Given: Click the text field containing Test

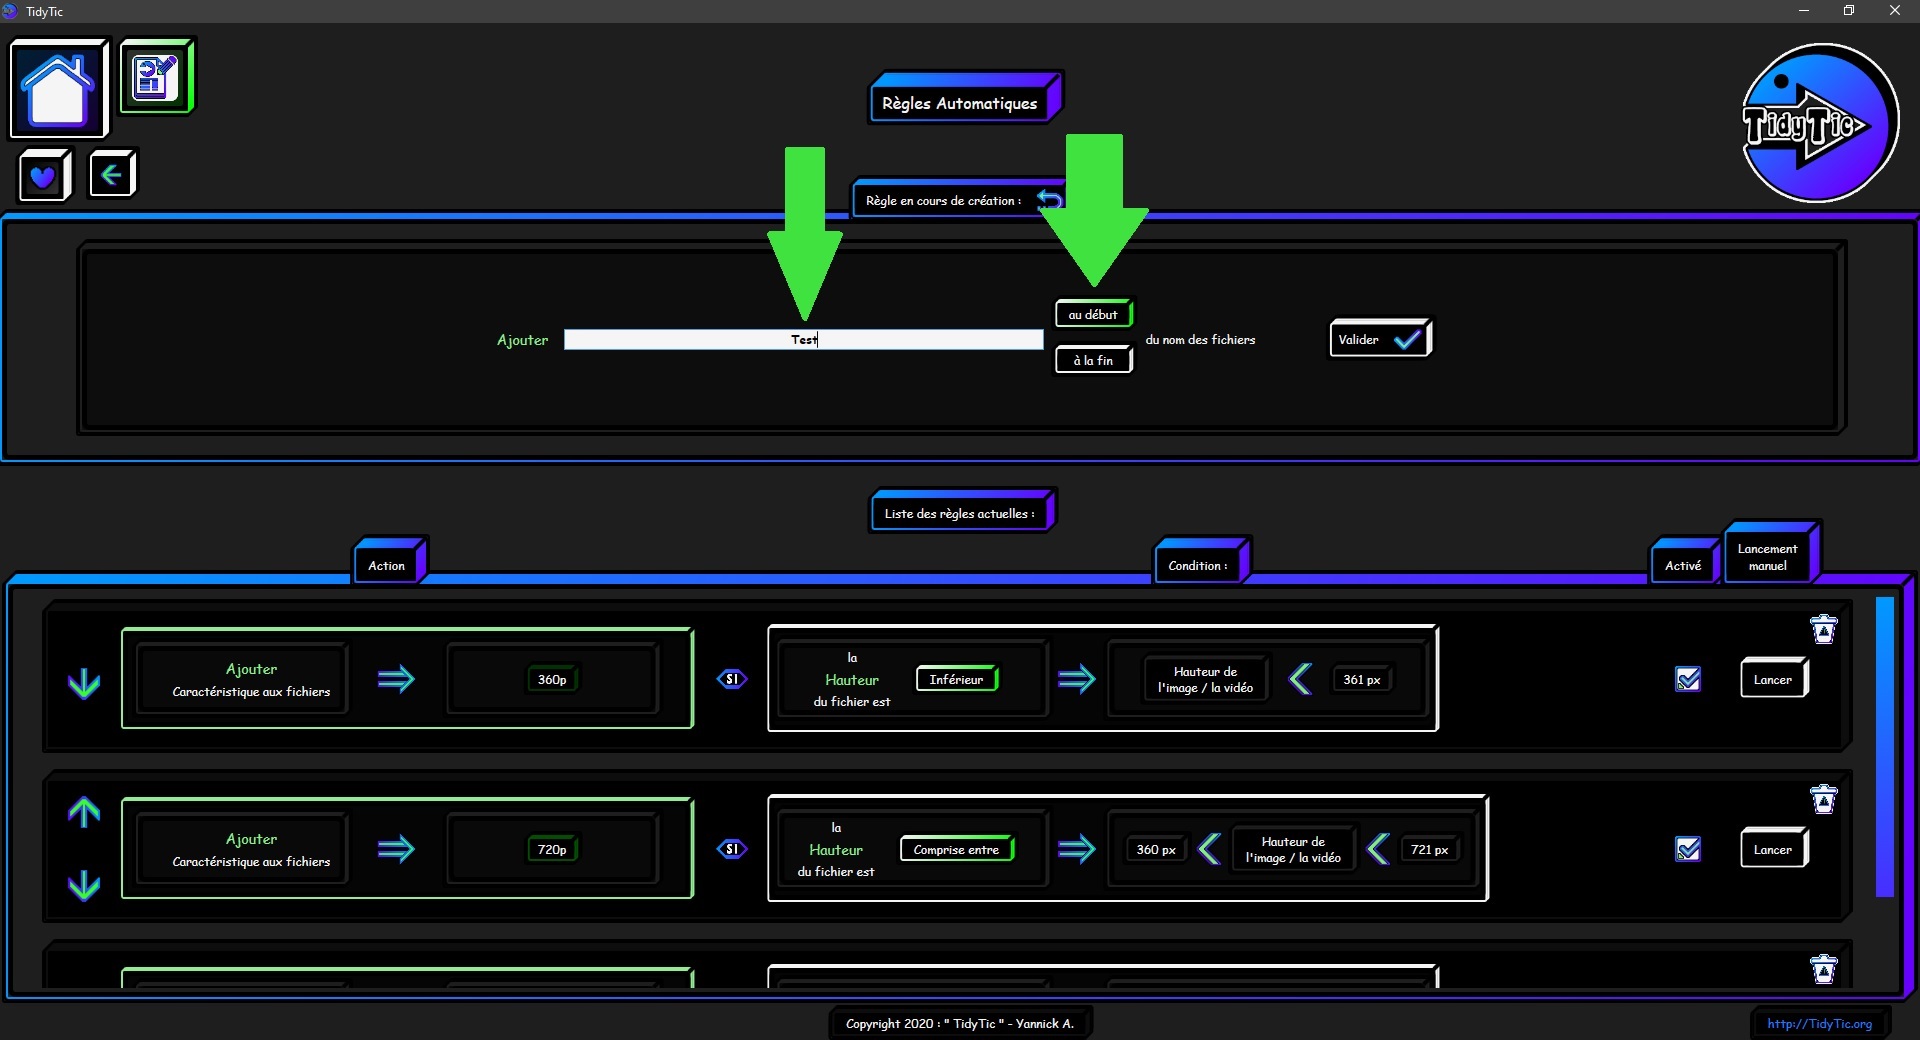Looking at the screenshot, I should 803,339.
